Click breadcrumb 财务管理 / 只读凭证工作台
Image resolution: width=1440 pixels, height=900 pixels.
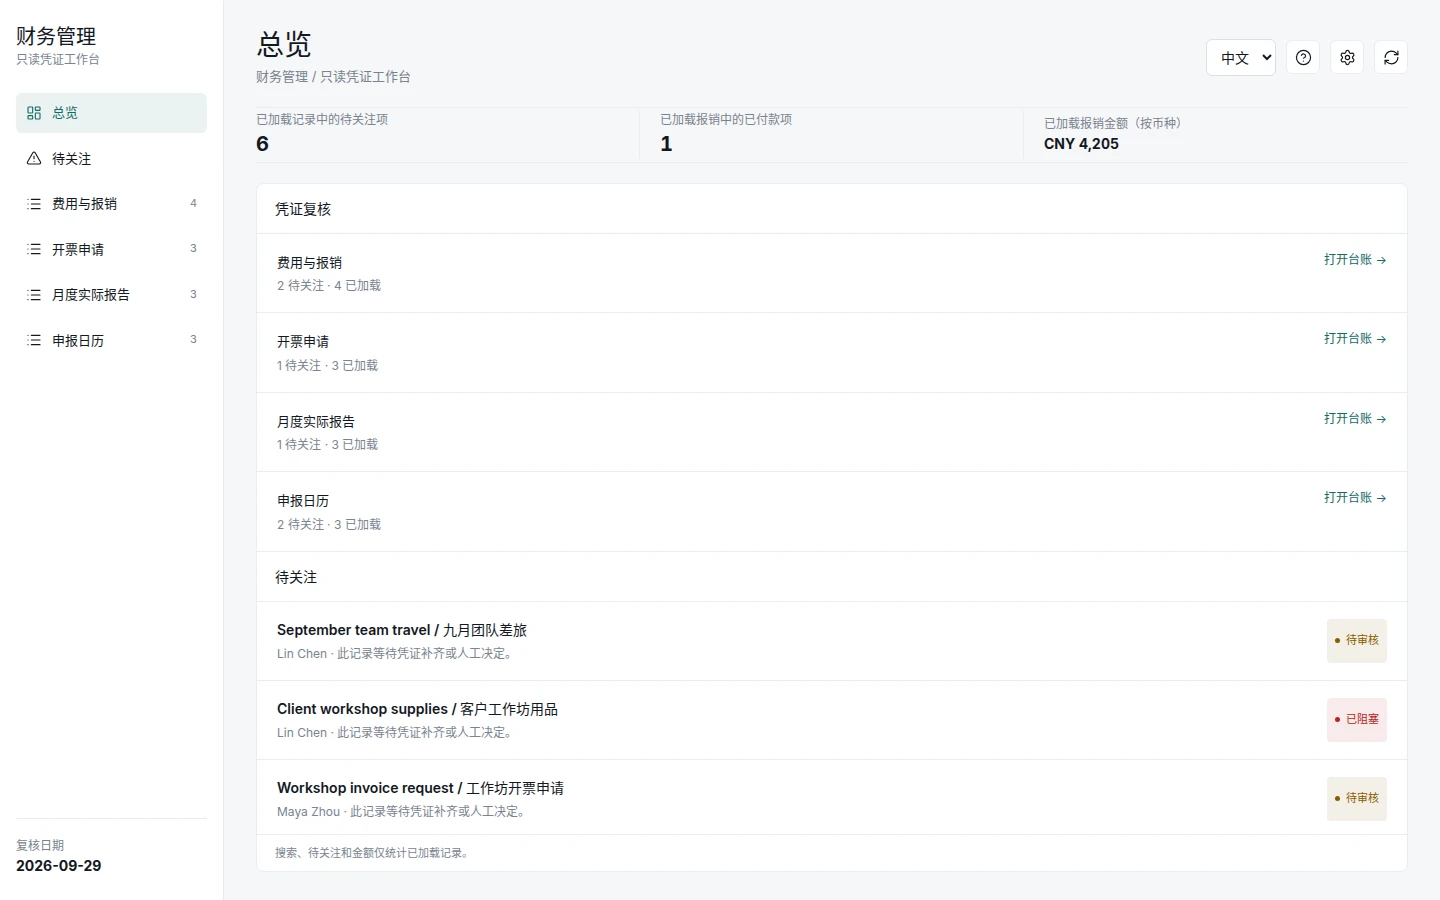click(x=333, y=77)
